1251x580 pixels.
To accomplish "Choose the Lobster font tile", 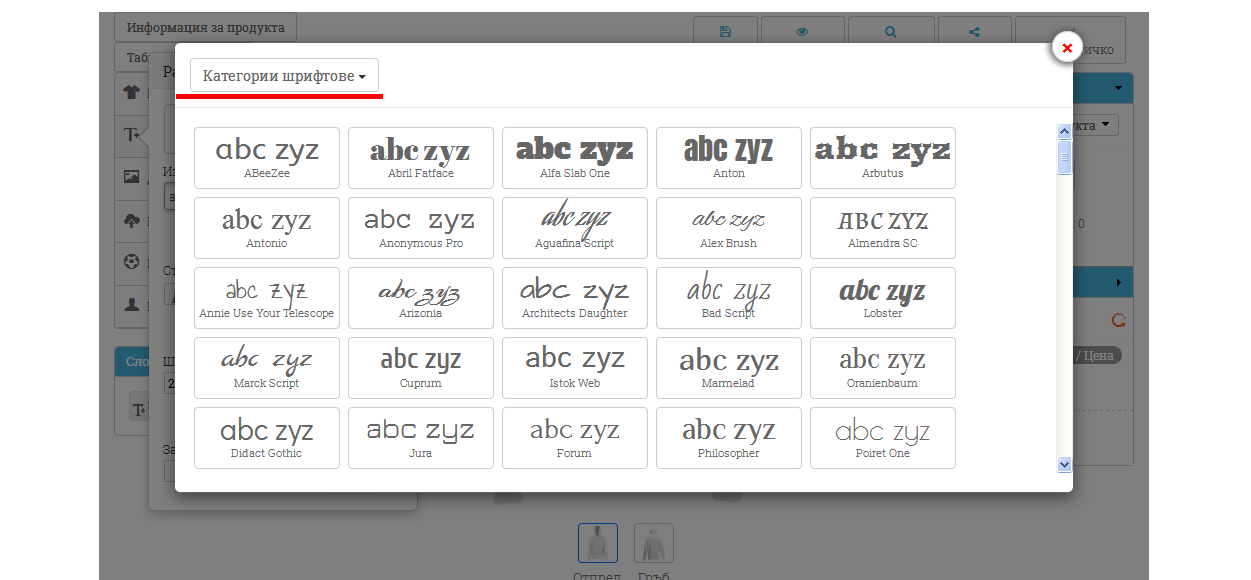I will pyautogui.click(x=882, y=298).
